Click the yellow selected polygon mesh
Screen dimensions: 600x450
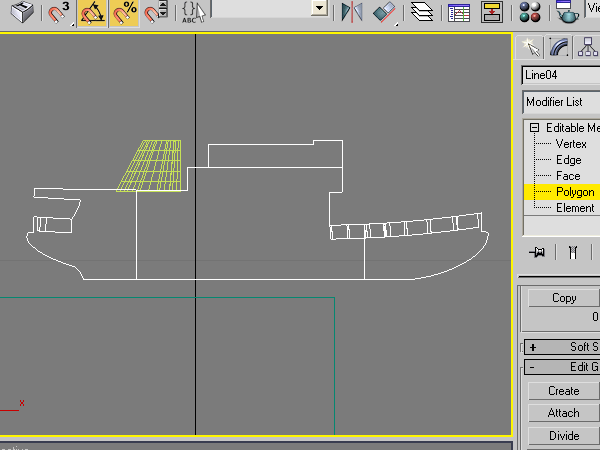155,168
